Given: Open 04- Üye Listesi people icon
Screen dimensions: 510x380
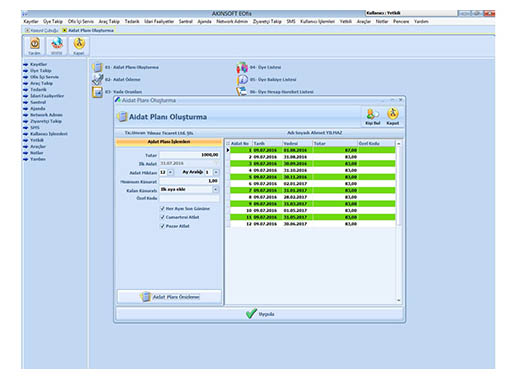Looking at the screenshot, I should 242,67.
